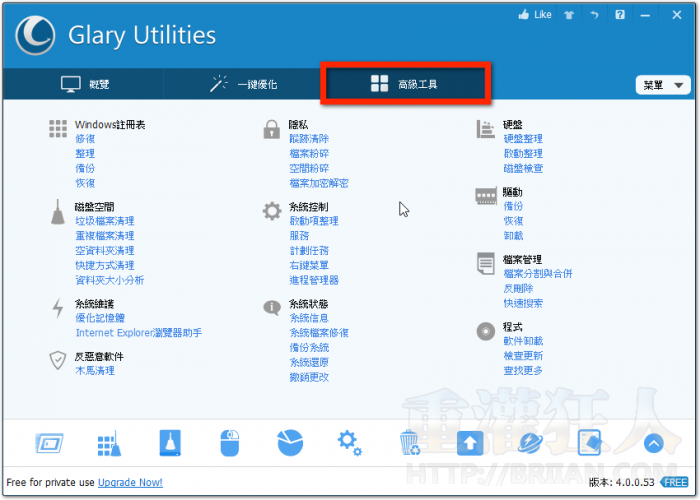Click the 磁盤空間 broom icon
700x500 pixels.
point(58,212)
